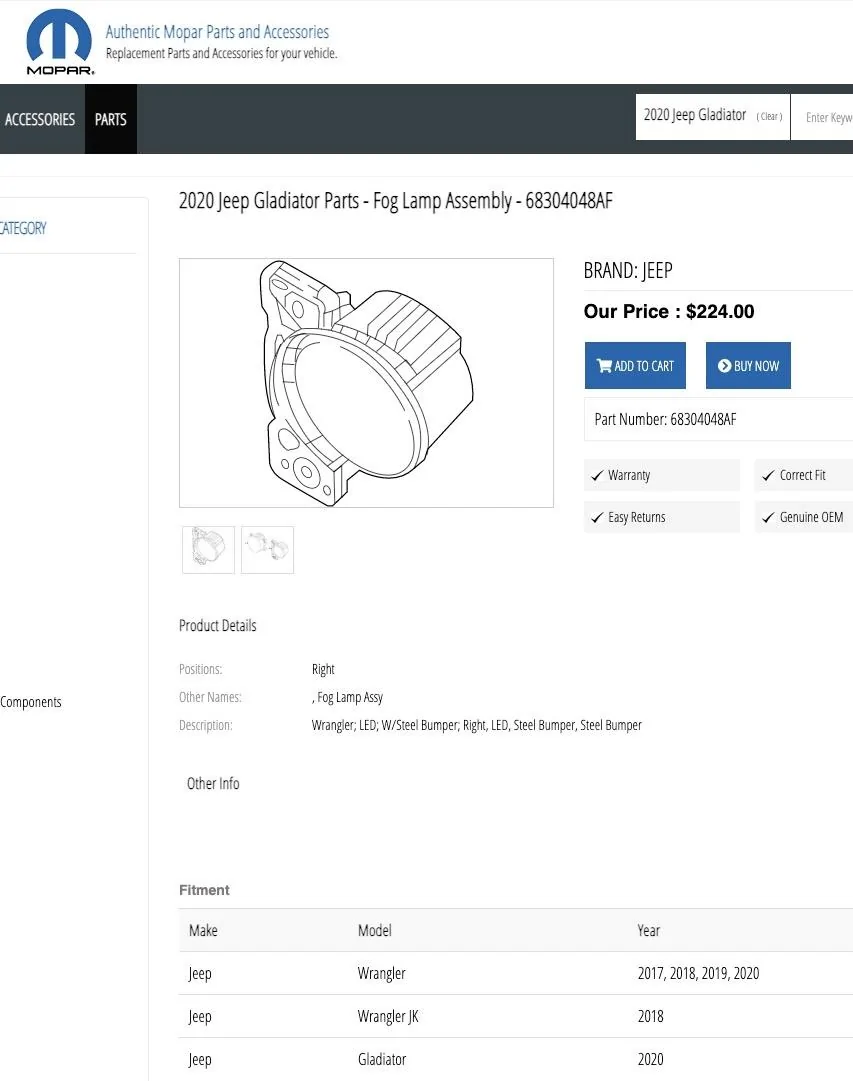Image resolution: width=853 pixels, height=1081 pixels.
Task: Click the Genuine OEM checkmark icon
Action: click(768, 518)
